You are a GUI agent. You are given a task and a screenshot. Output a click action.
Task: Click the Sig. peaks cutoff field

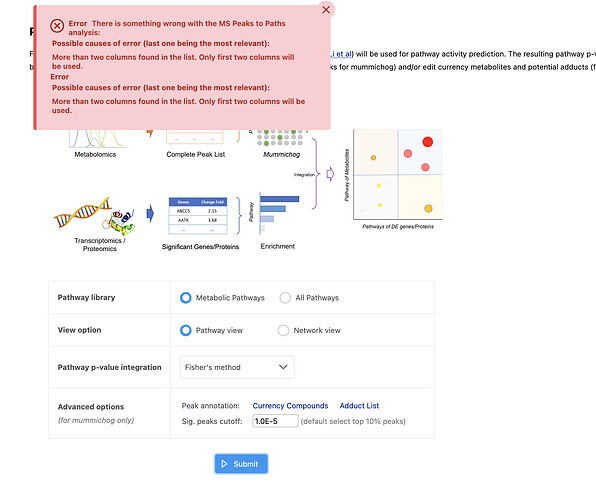(x=275, y=421)
